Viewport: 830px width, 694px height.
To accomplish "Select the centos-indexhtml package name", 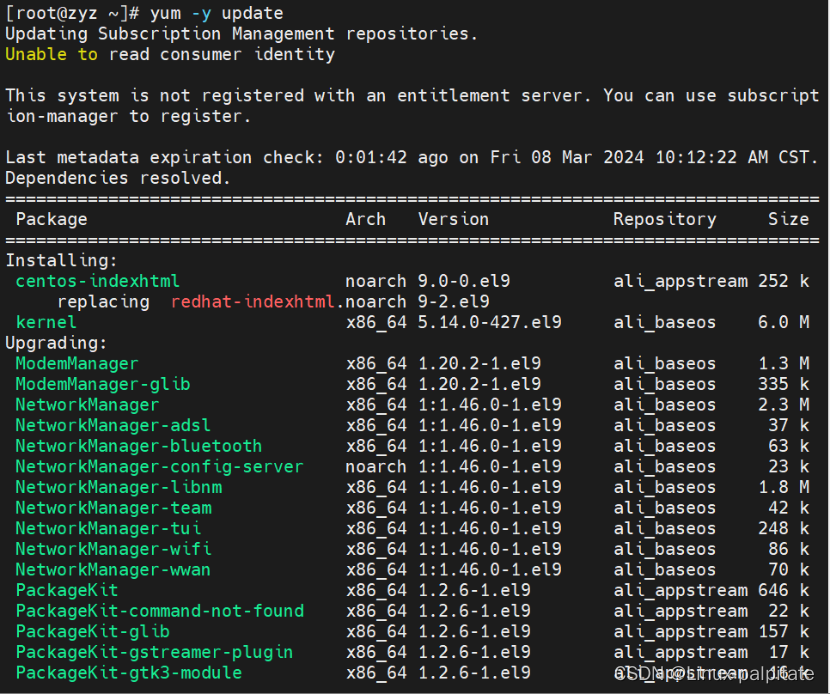I will (x=97, y=282).
